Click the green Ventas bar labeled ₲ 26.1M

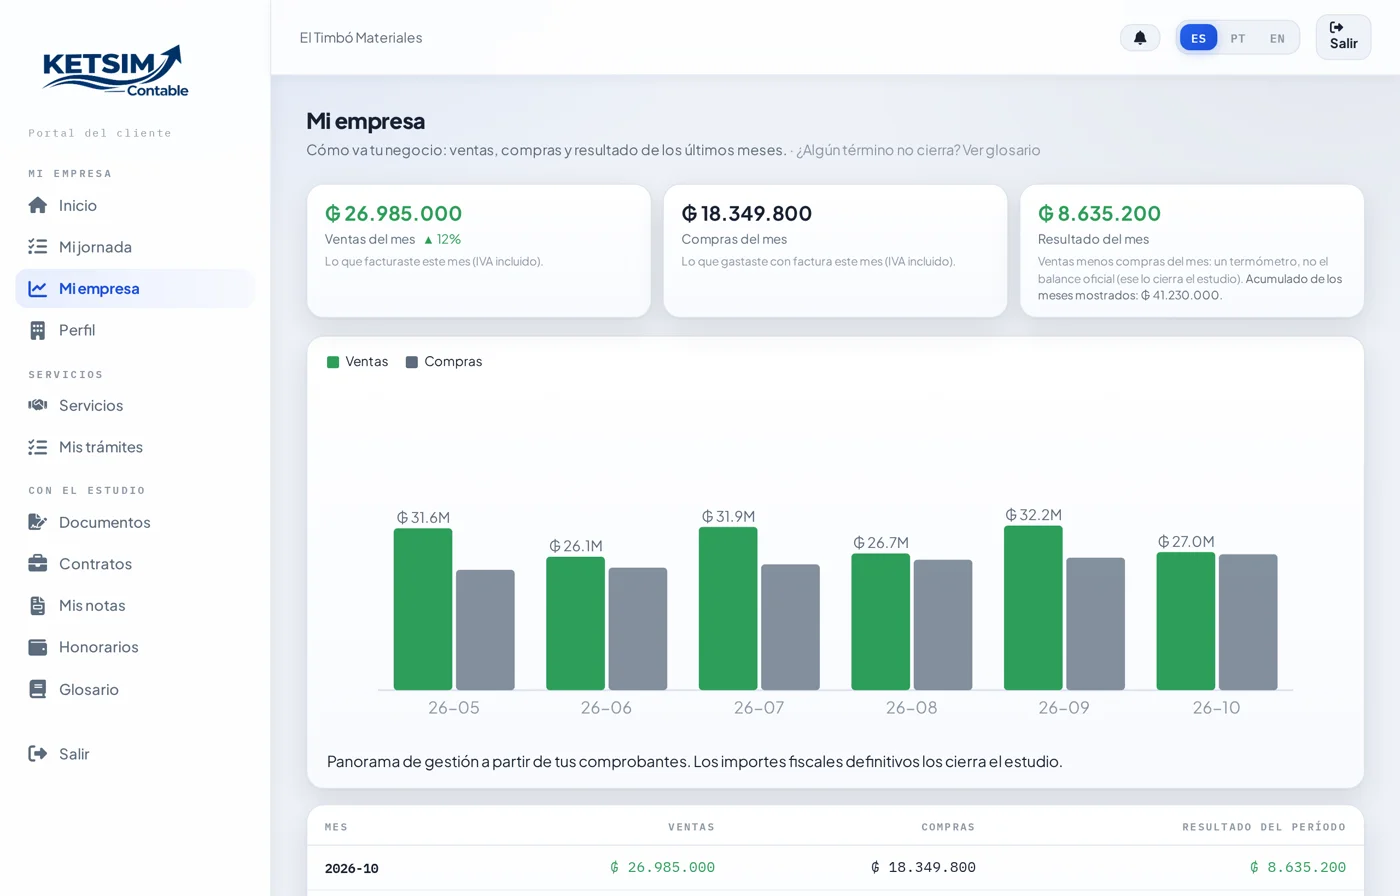click(x=575, y=623)
